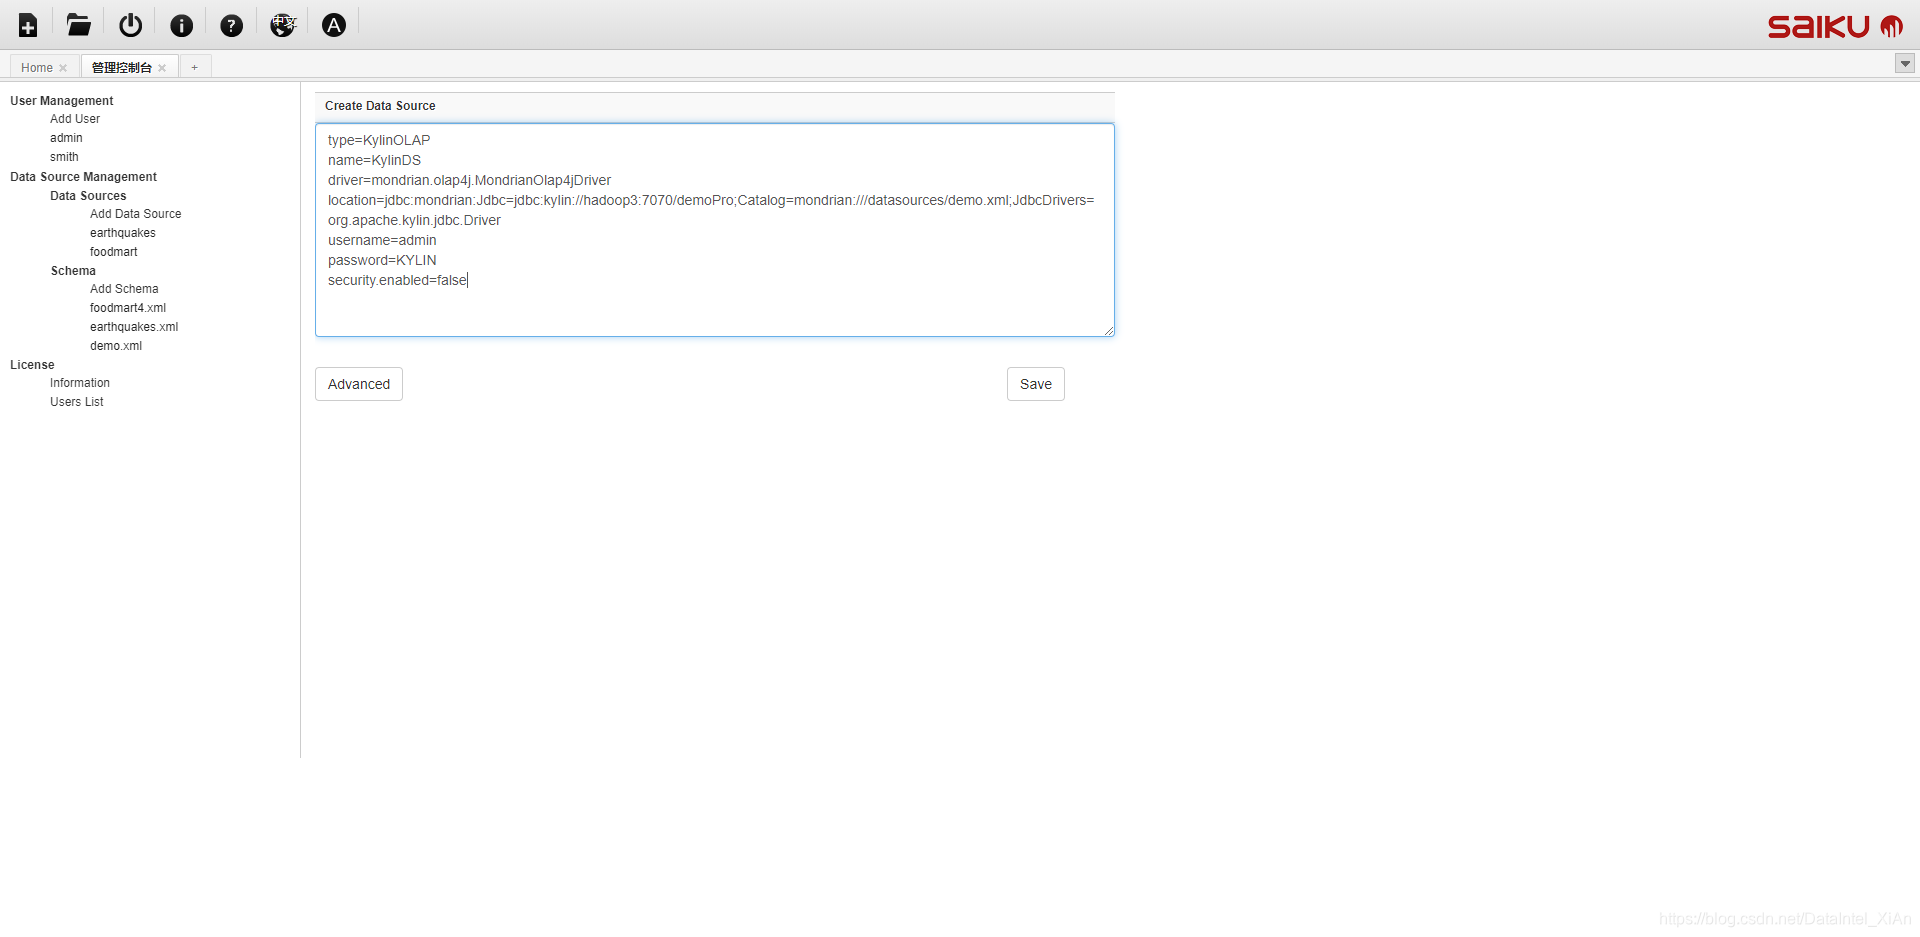
Task: Select the smith user
Action: pyautogui.click(x=64, y=157)
